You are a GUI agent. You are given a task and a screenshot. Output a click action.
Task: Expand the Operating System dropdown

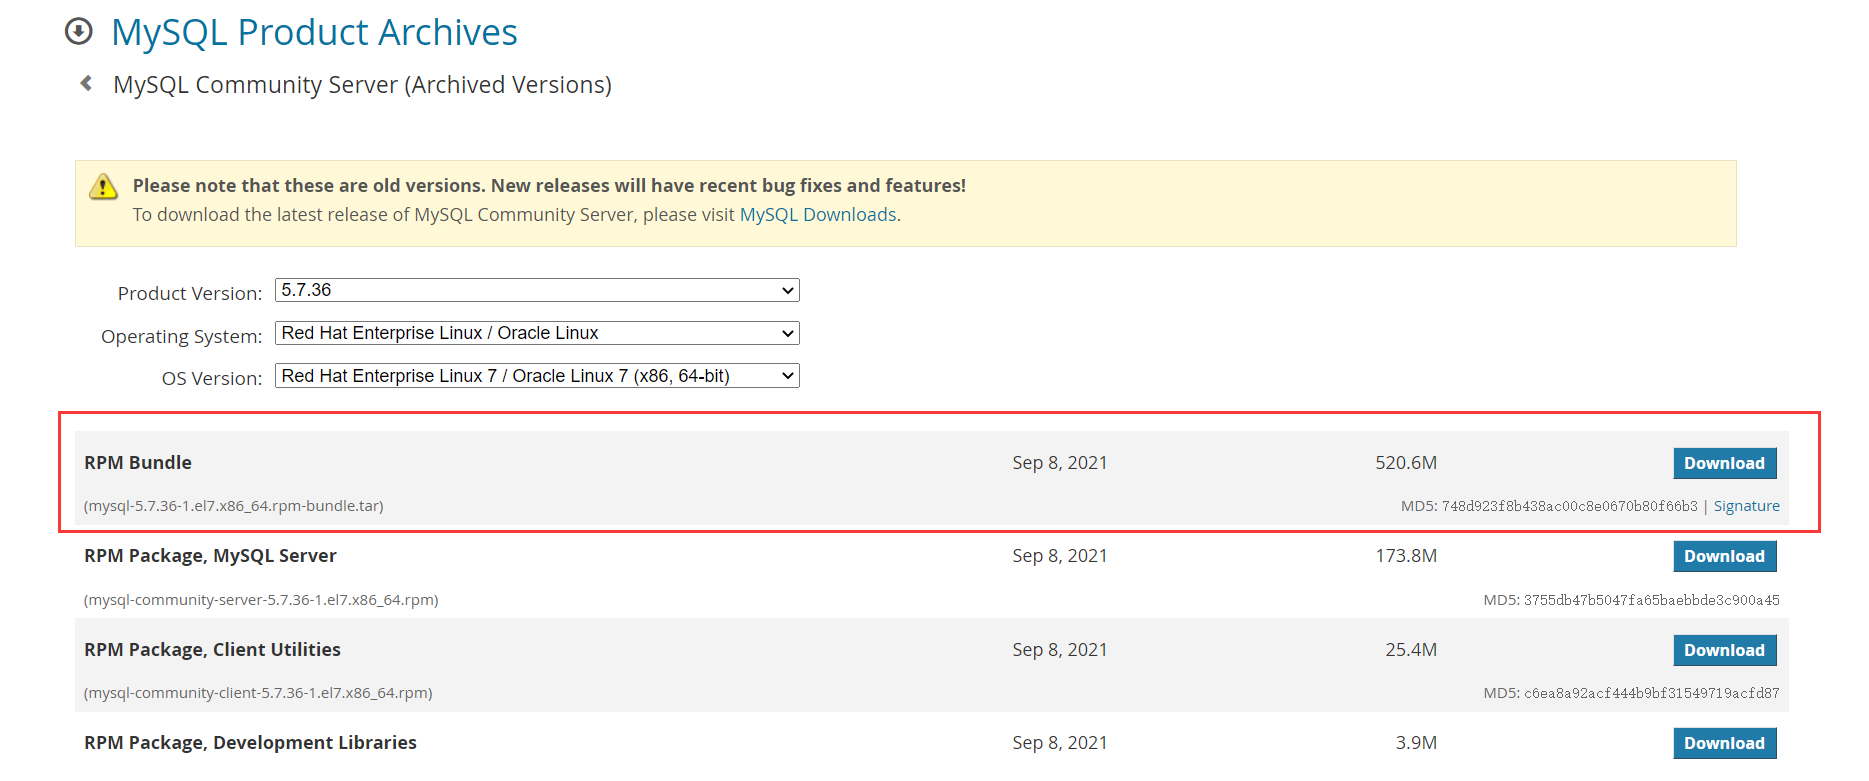[537, 333]
